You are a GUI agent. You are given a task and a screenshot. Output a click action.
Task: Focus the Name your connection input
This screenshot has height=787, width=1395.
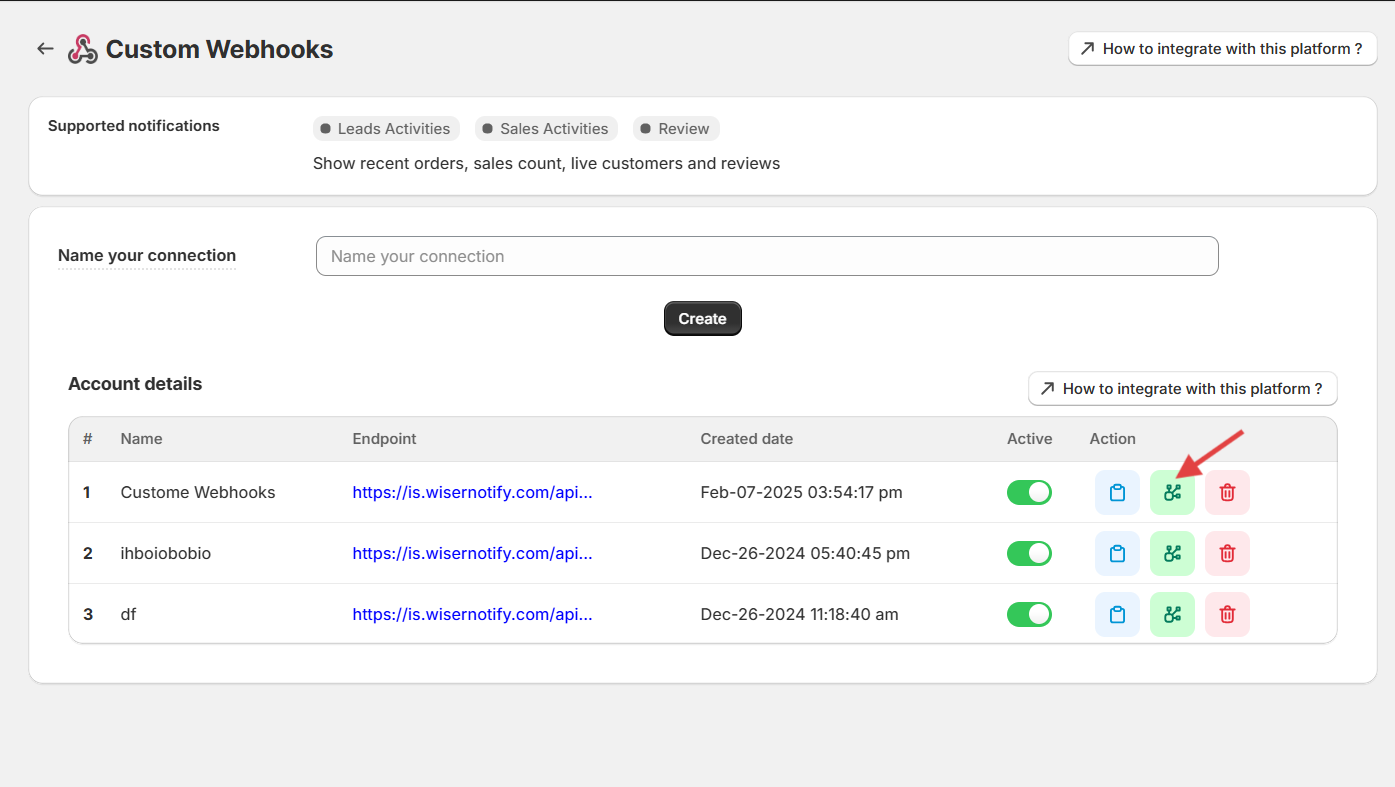coord(767,256)
